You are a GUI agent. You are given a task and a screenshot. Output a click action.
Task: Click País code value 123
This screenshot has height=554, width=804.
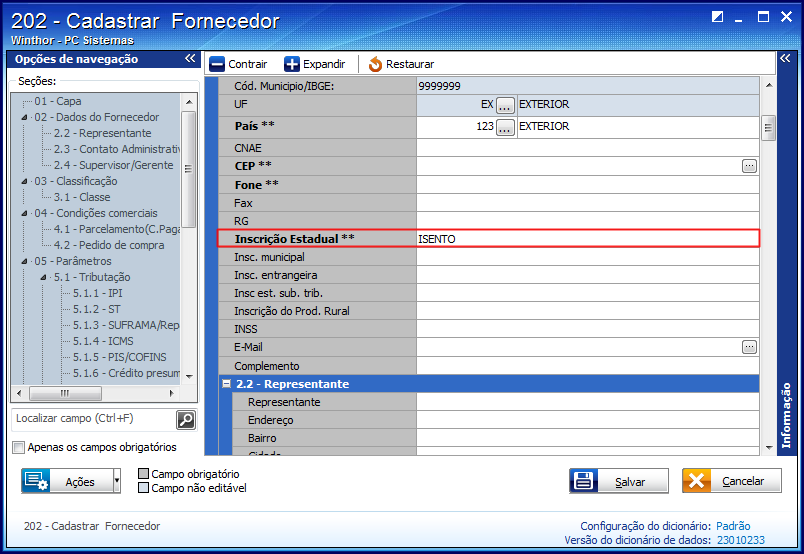(x=485, y=126)
